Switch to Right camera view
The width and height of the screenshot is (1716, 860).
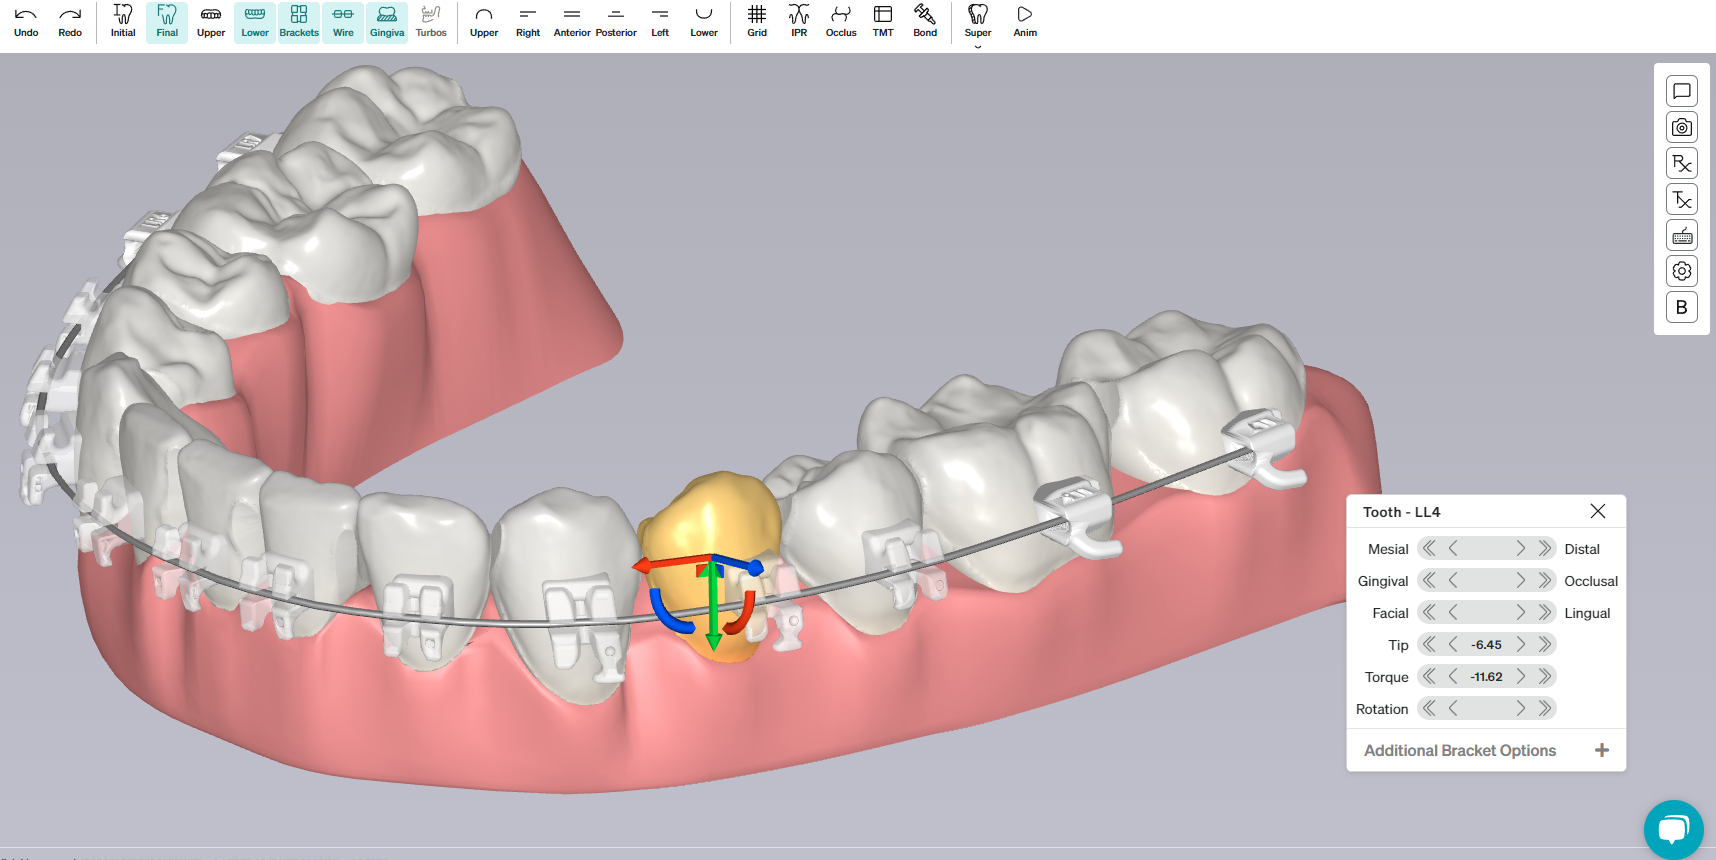point(528,22)
